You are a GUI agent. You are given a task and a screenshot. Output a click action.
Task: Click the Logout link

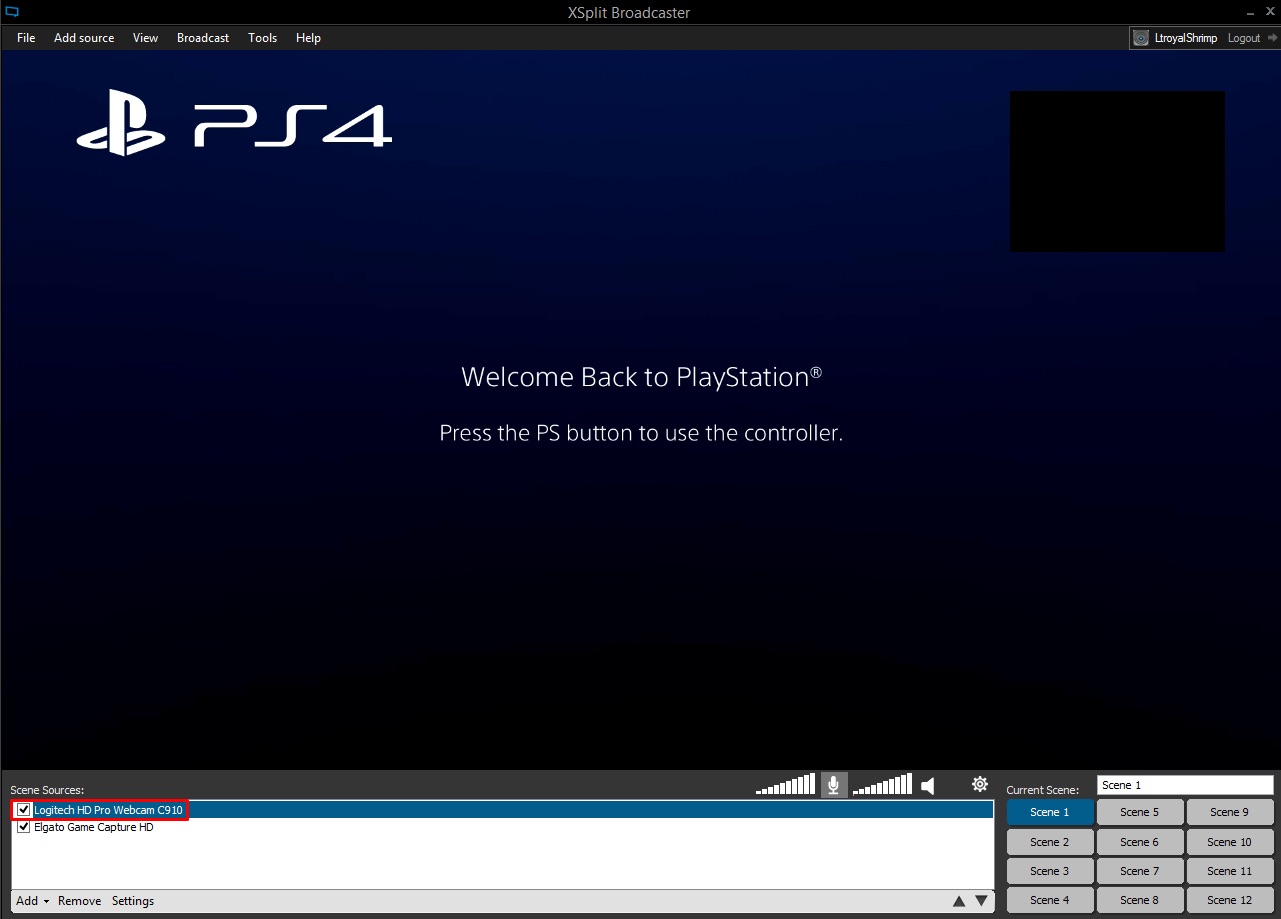(1244, 38)
